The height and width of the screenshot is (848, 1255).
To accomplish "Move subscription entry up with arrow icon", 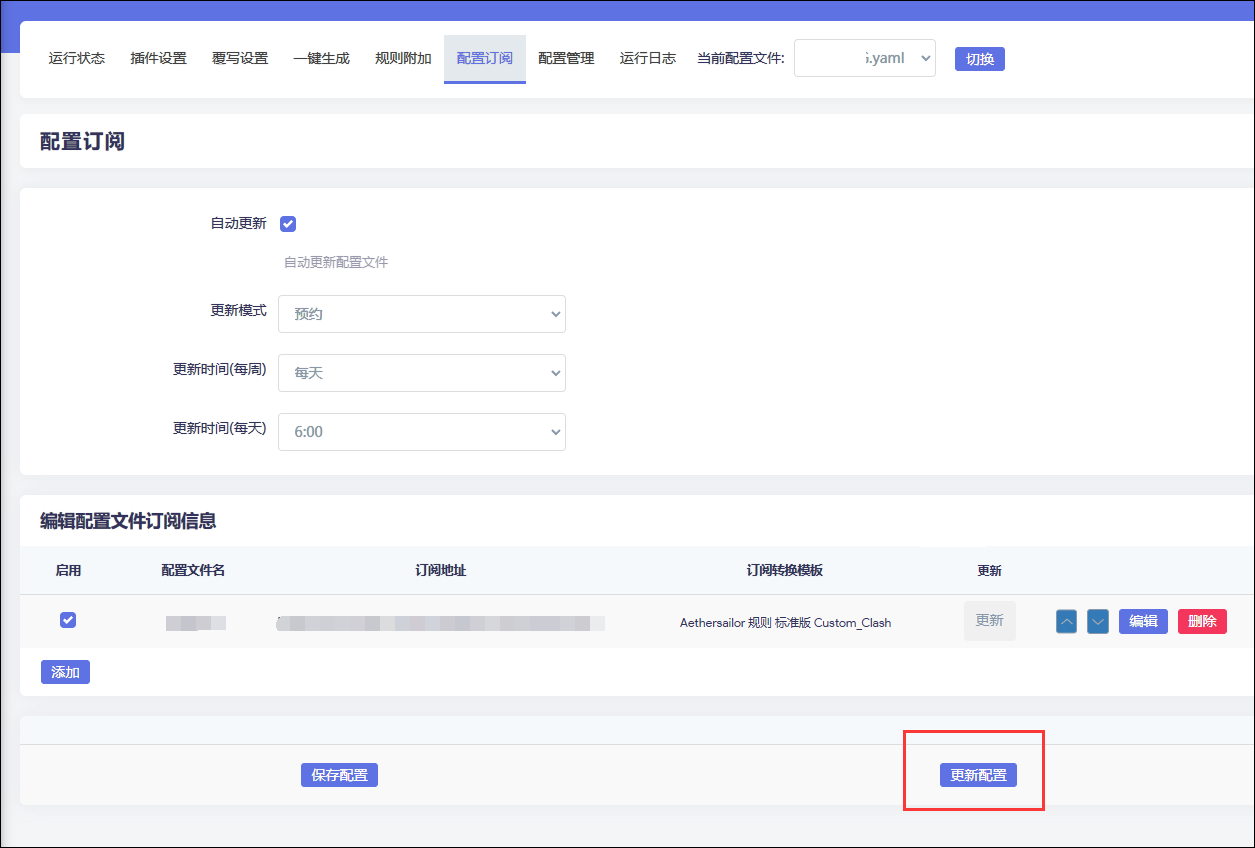I will pos(1065,621).
